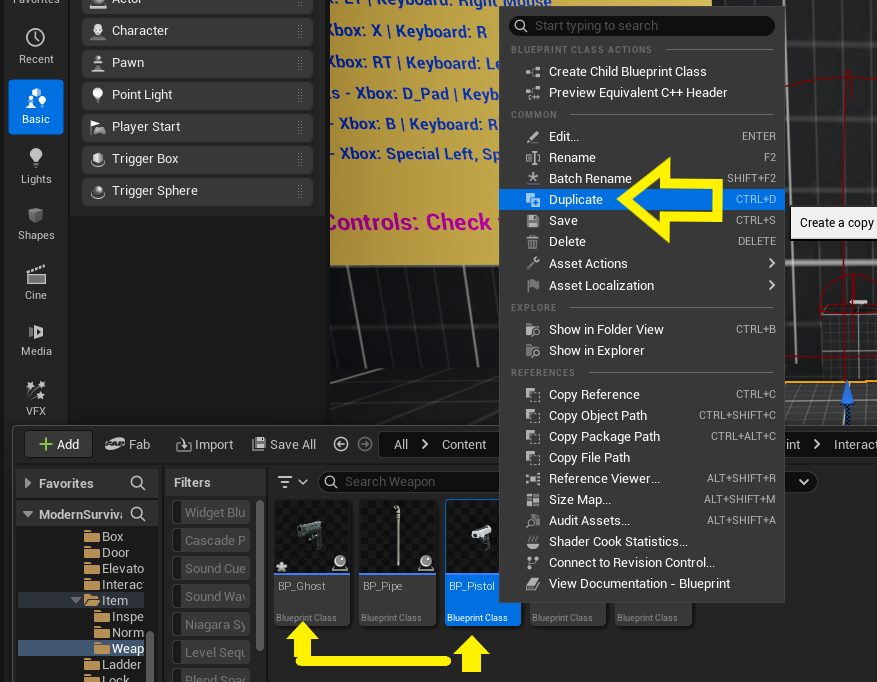Viewport: 877px width, 682px height.
Task: Click the Add button in Content Browser
Action: tap(59, 444)
